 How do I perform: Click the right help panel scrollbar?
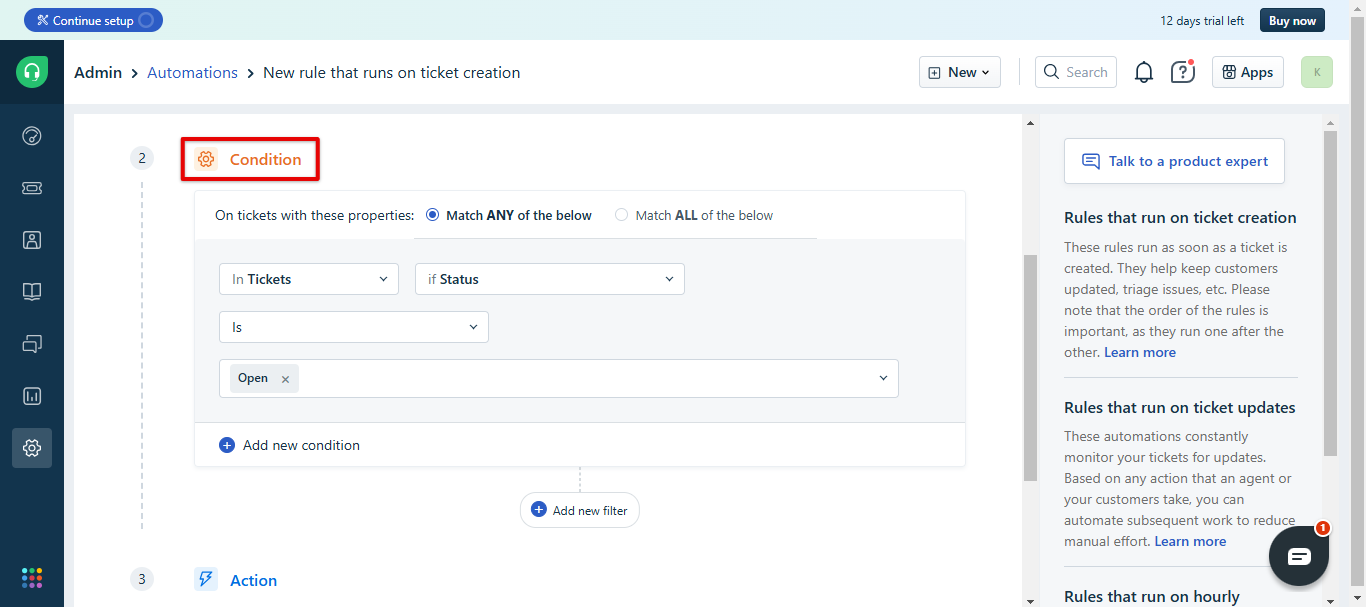1329,293
